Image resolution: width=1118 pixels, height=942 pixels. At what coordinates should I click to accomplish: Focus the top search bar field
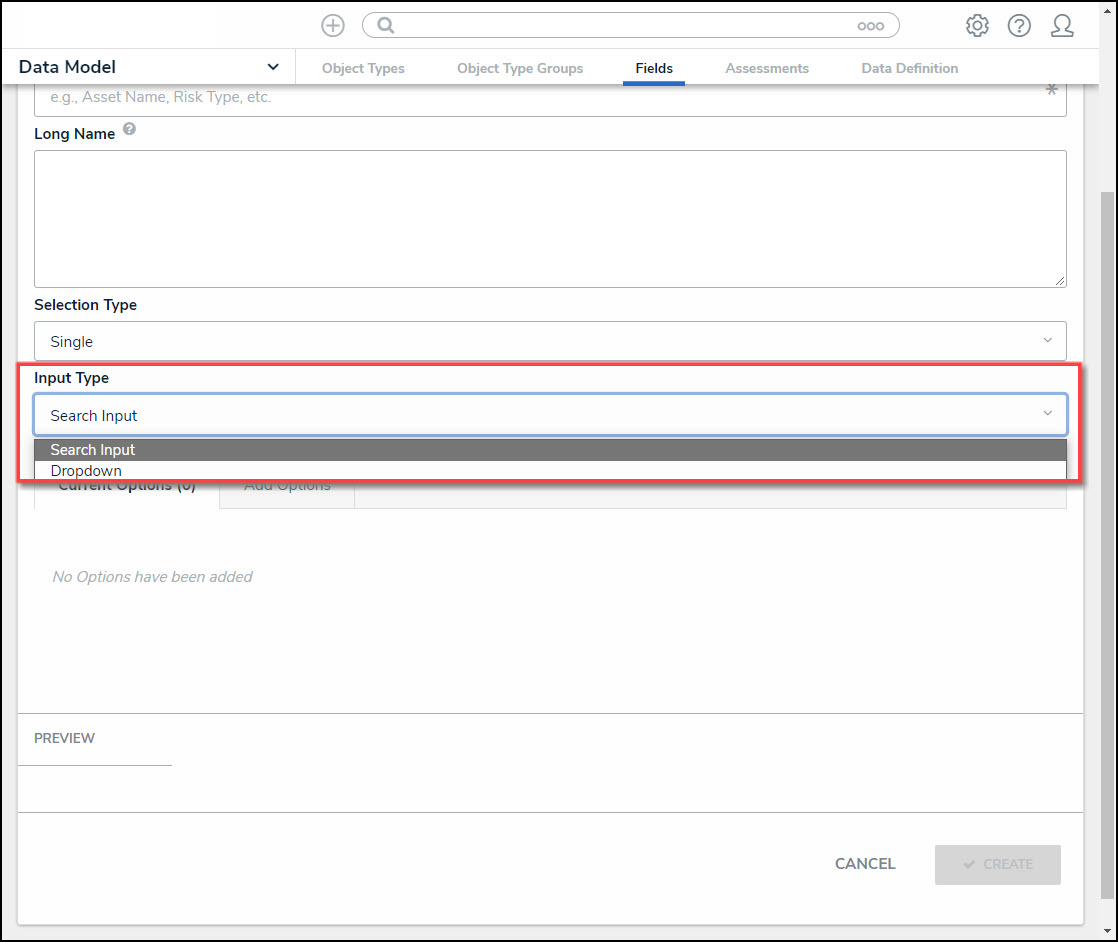[x=630, y=26]
